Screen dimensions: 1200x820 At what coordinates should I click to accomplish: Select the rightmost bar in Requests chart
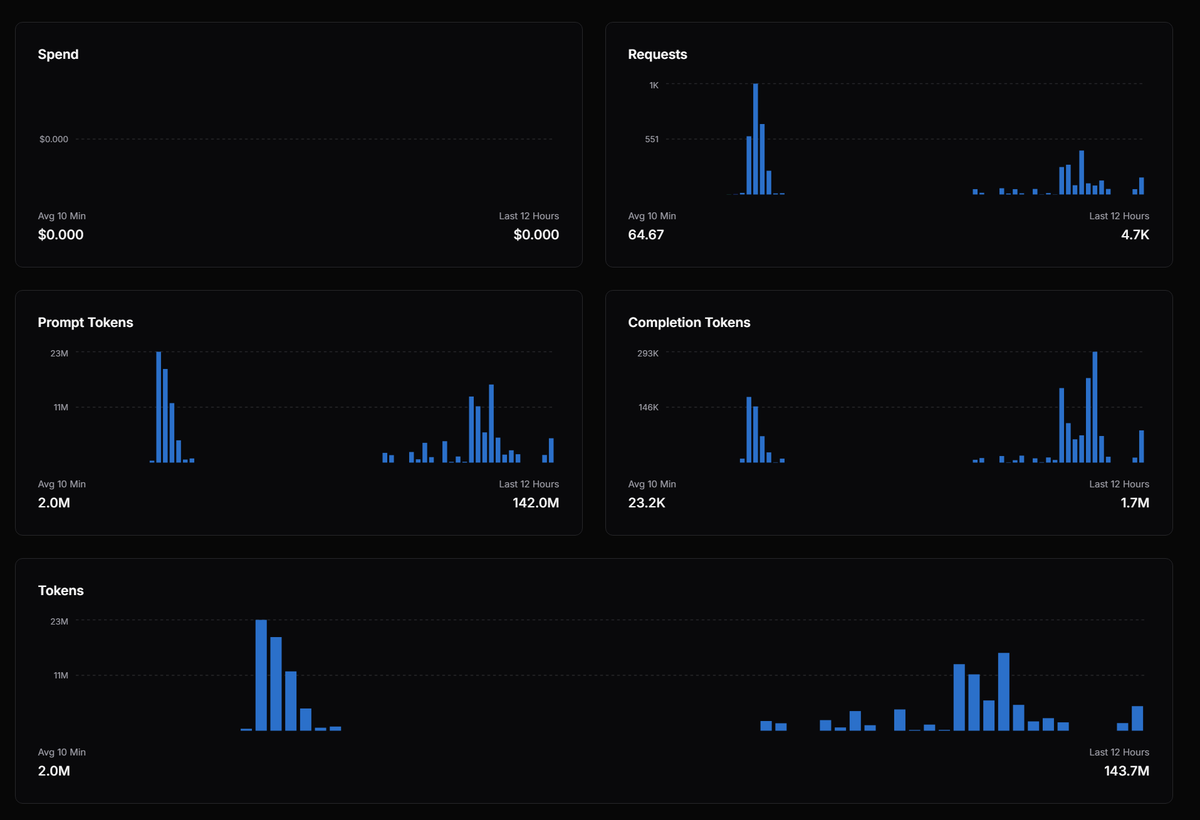(1142, 186)
